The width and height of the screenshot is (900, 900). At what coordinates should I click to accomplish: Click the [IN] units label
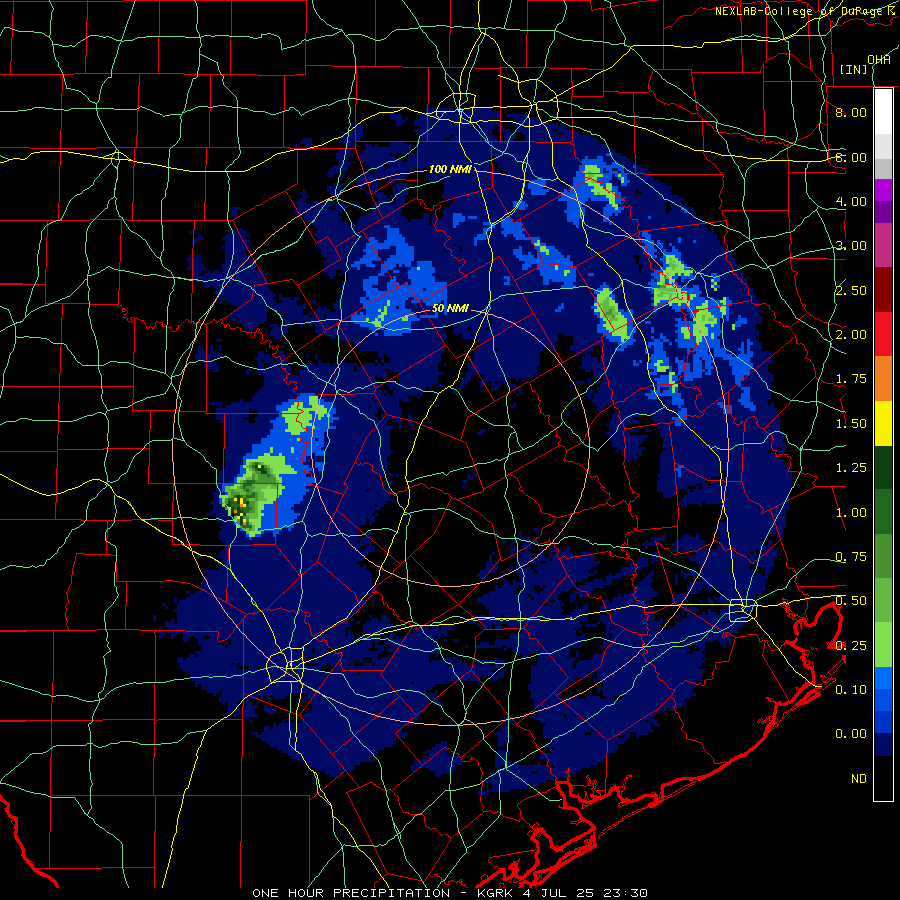click(x=854, y=69)
